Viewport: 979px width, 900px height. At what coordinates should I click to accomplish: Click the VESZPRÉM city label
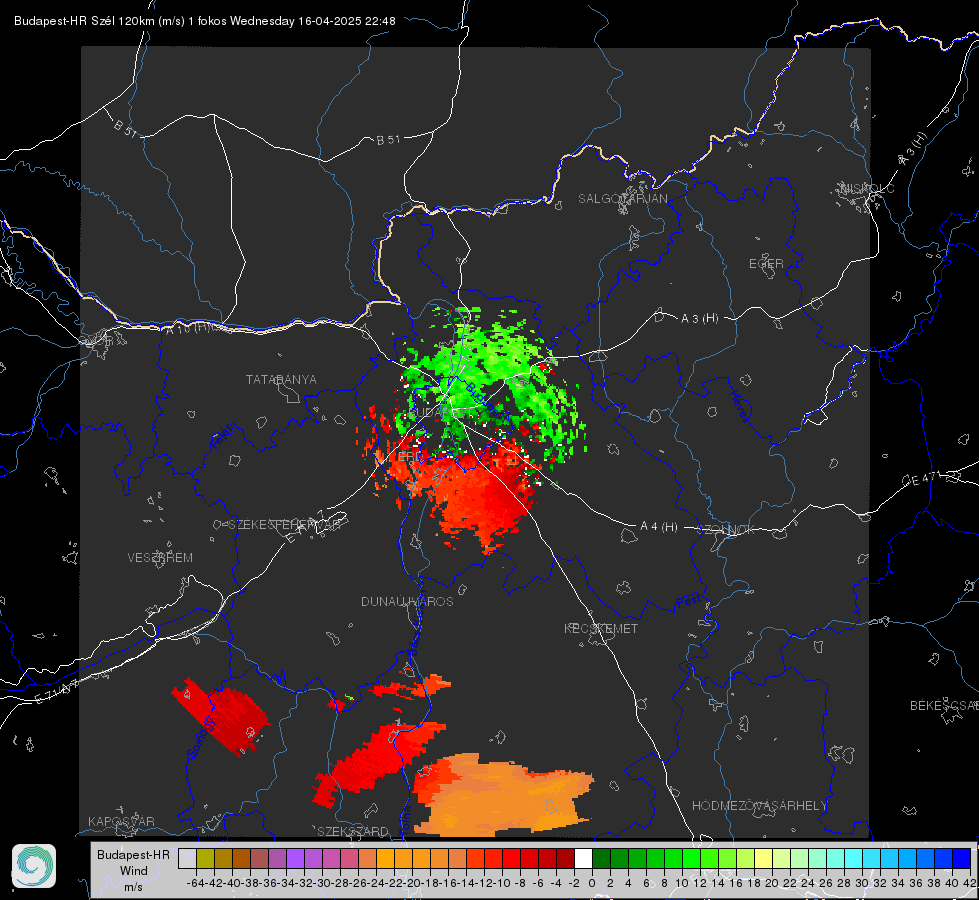[x=160, y=557]
